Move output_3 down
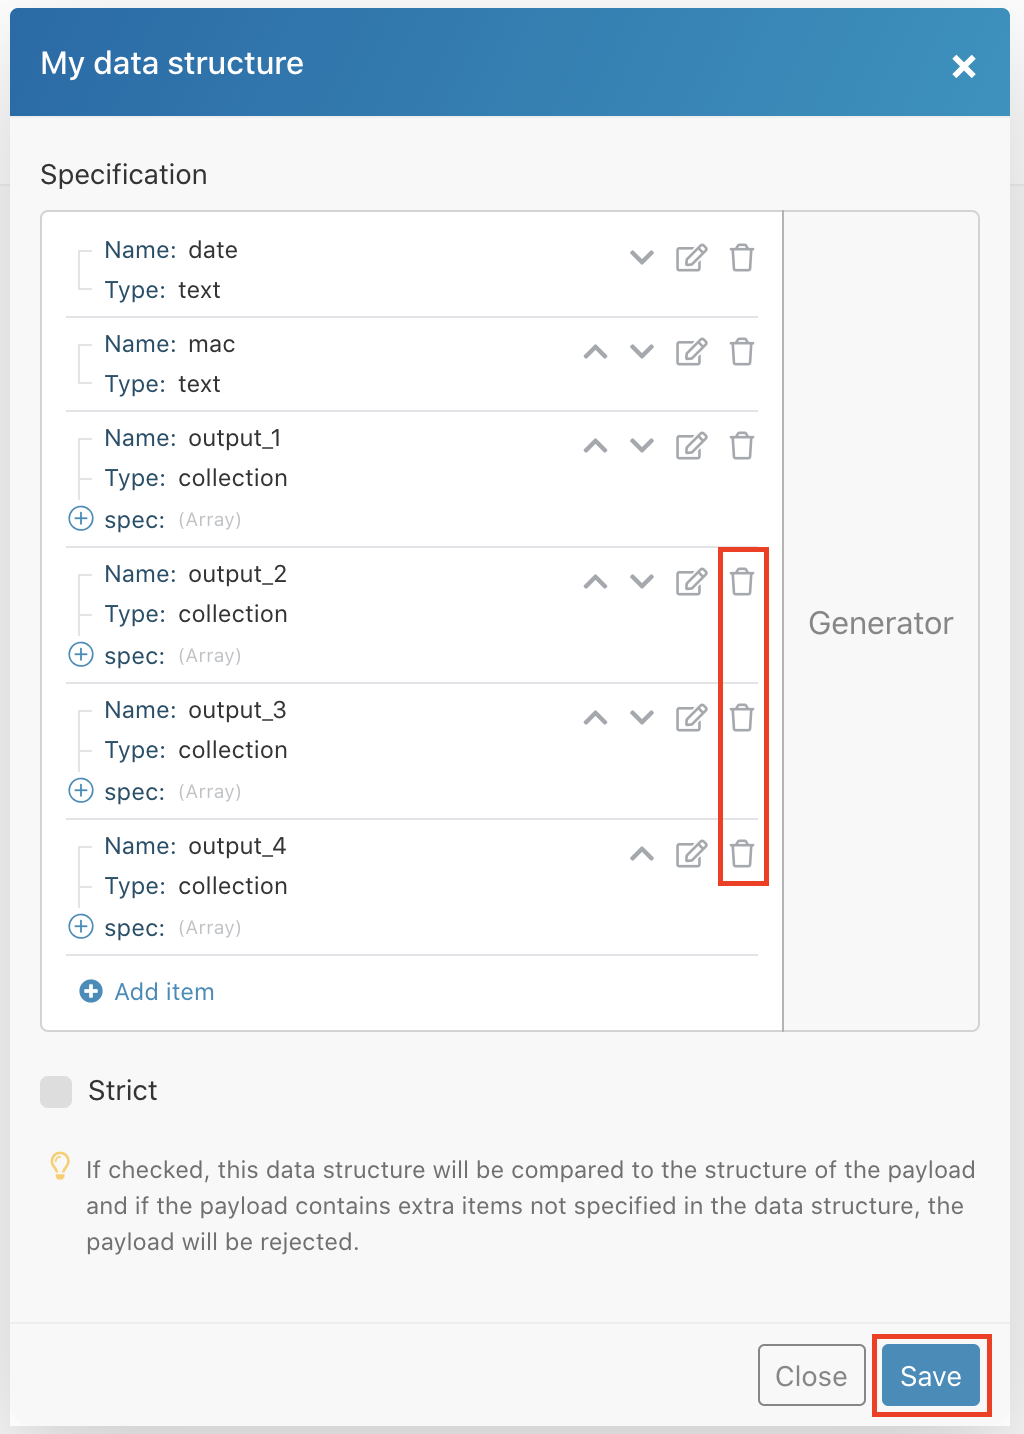Viewport: 1024px width, 1434px height. click(642, 717)
